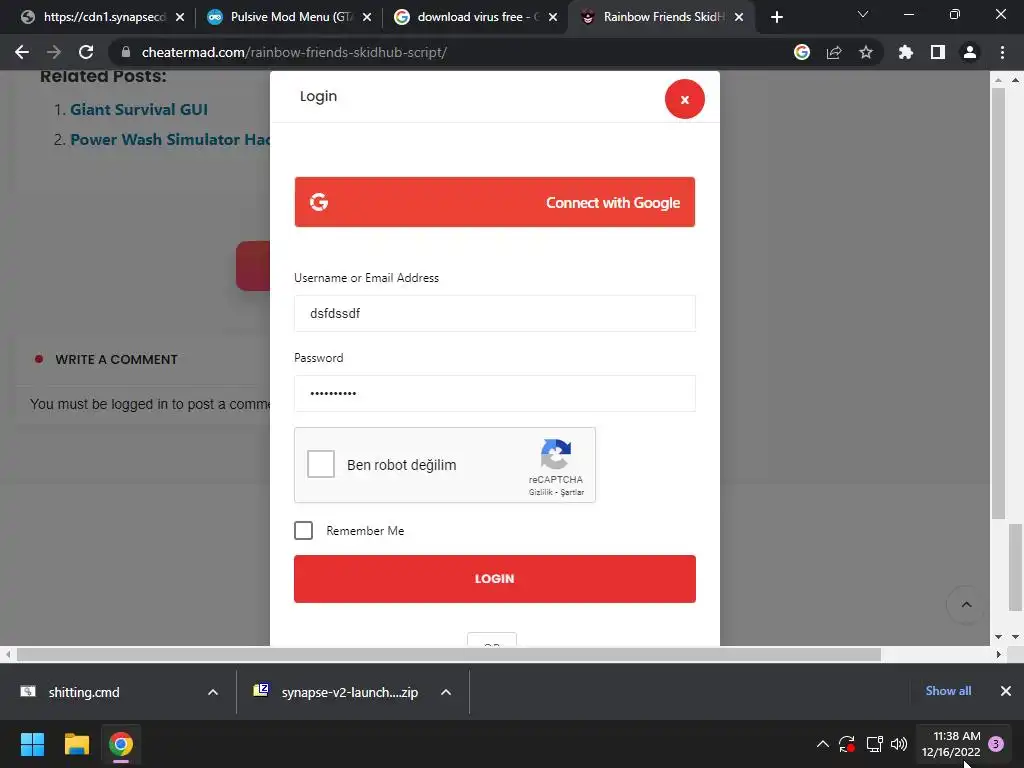This screenshot has width=1024, height=768.
Task: Open the Şartlar terms link in reCAPTCHA
Action: [x=572, y=492]
